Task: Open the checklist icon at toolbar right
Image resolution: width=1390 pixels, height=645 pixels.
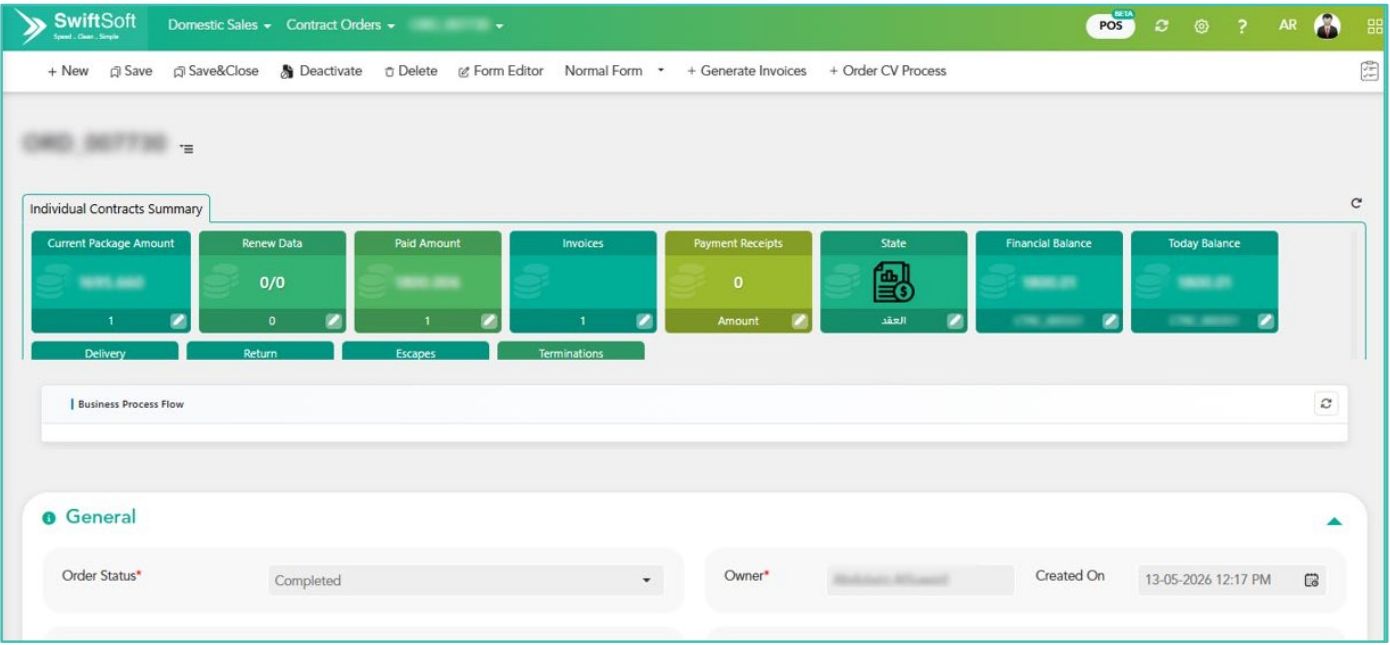Action: point(1370,70)
